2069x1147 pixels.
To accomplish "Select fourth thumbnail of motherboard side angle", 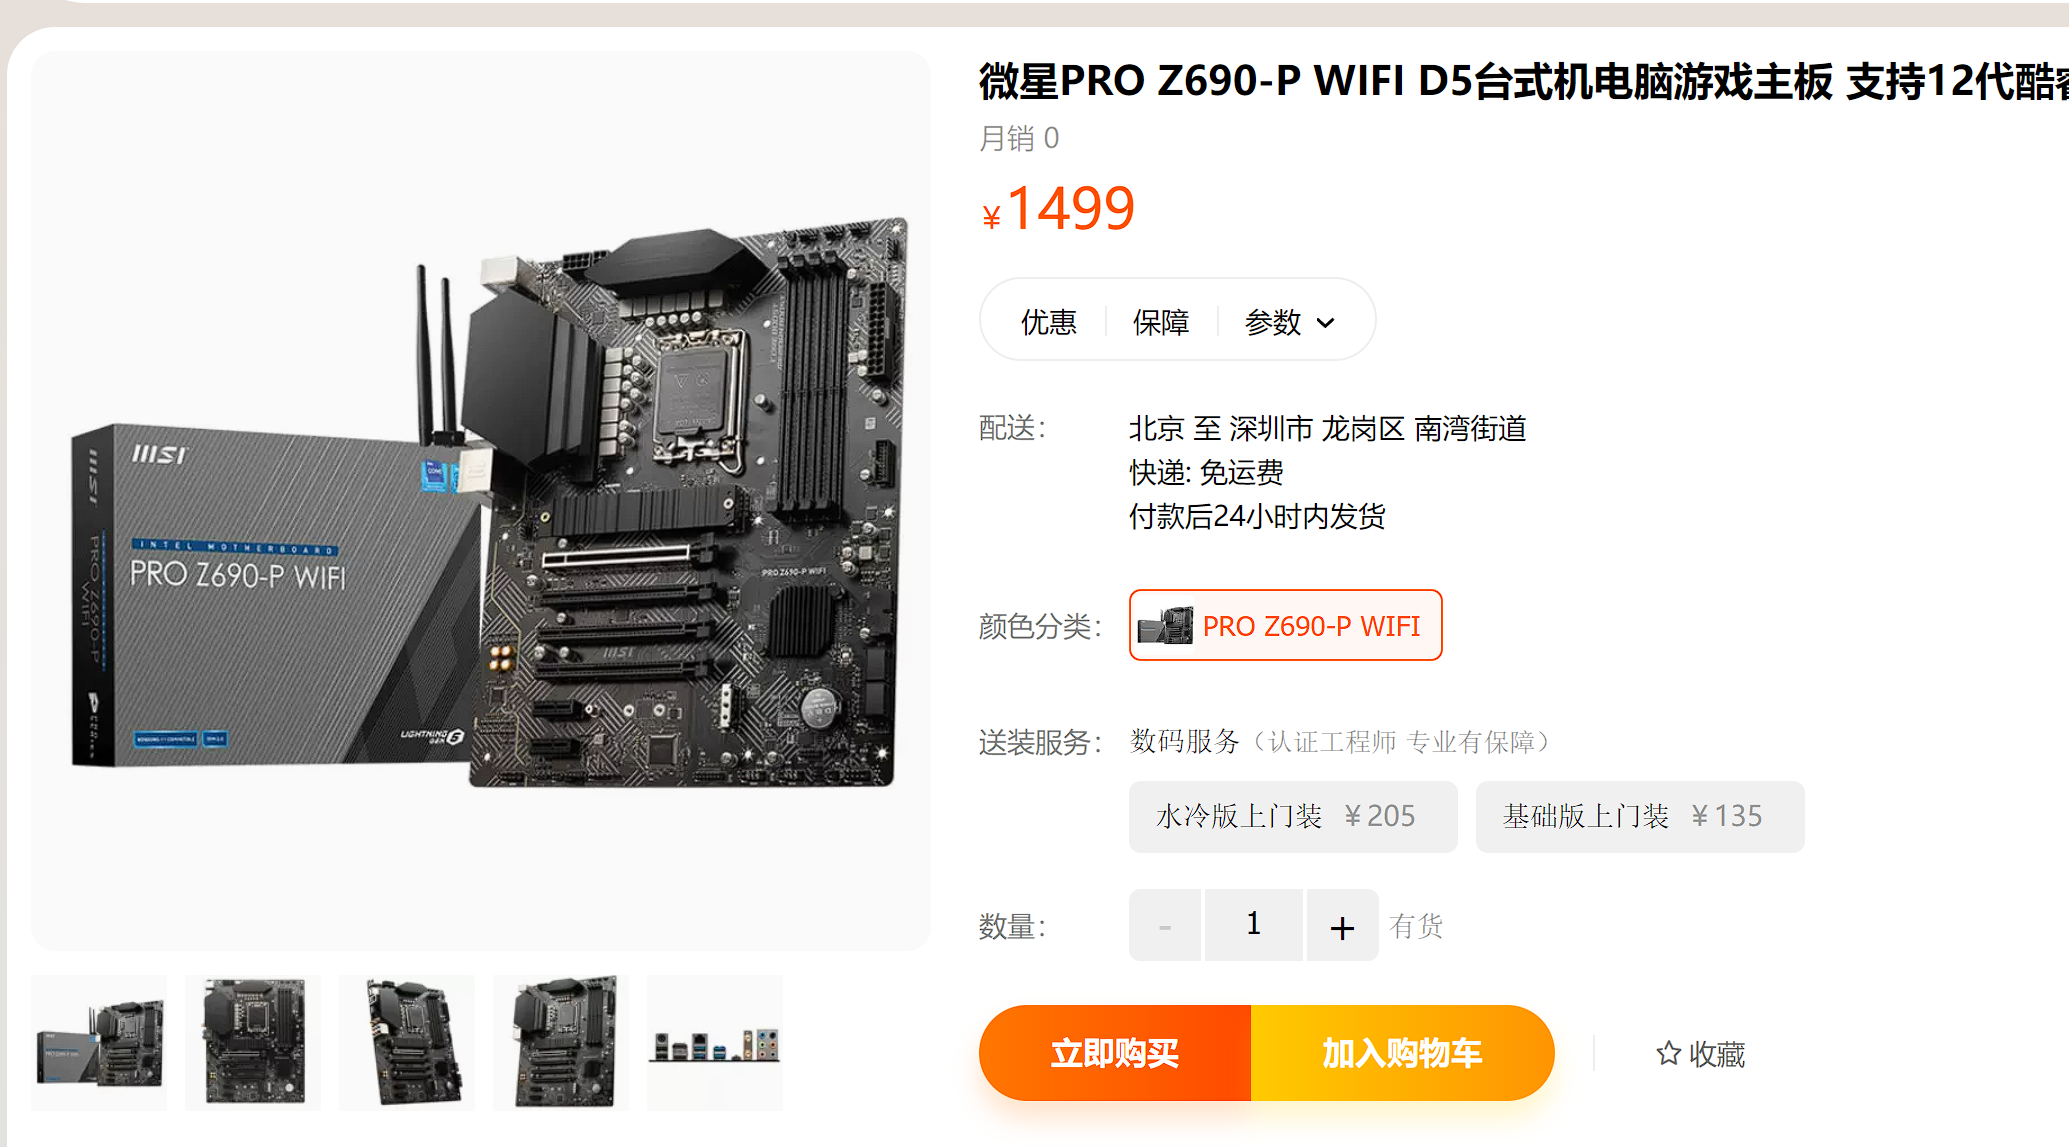I will [561, 1043].
